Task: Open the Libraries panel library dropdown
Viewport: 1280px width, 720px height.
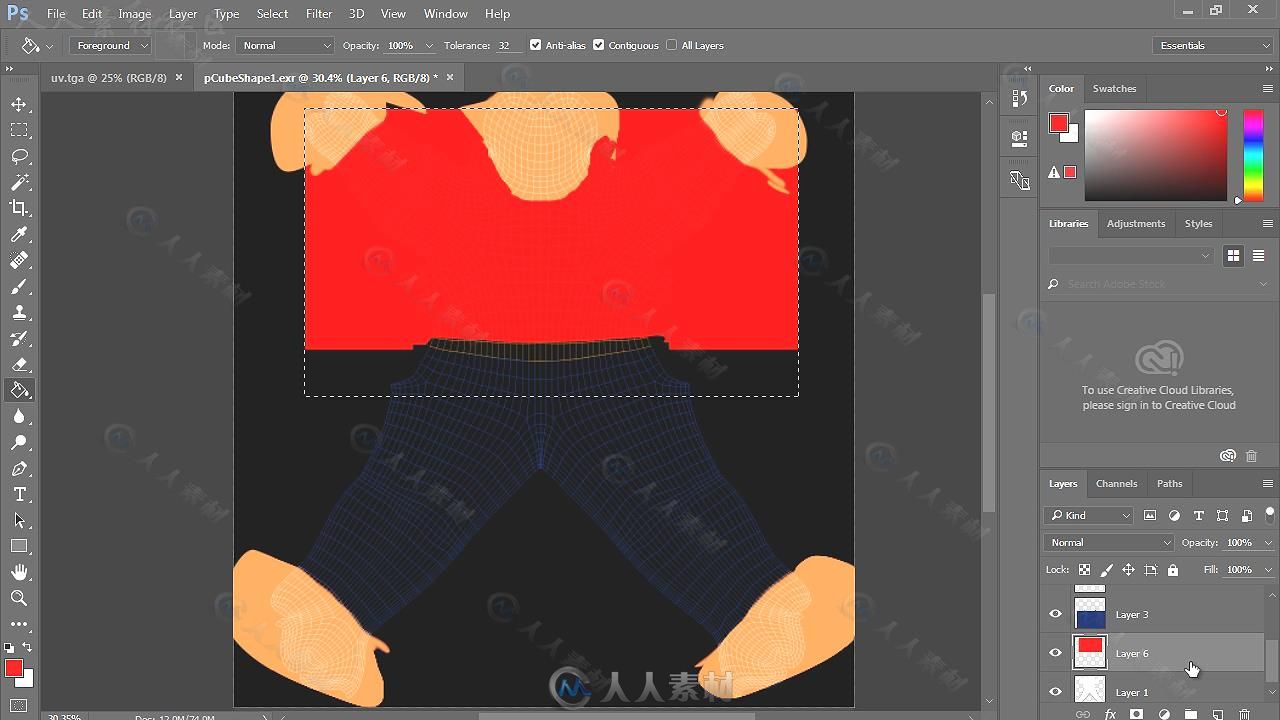Action: (1131, 256)
